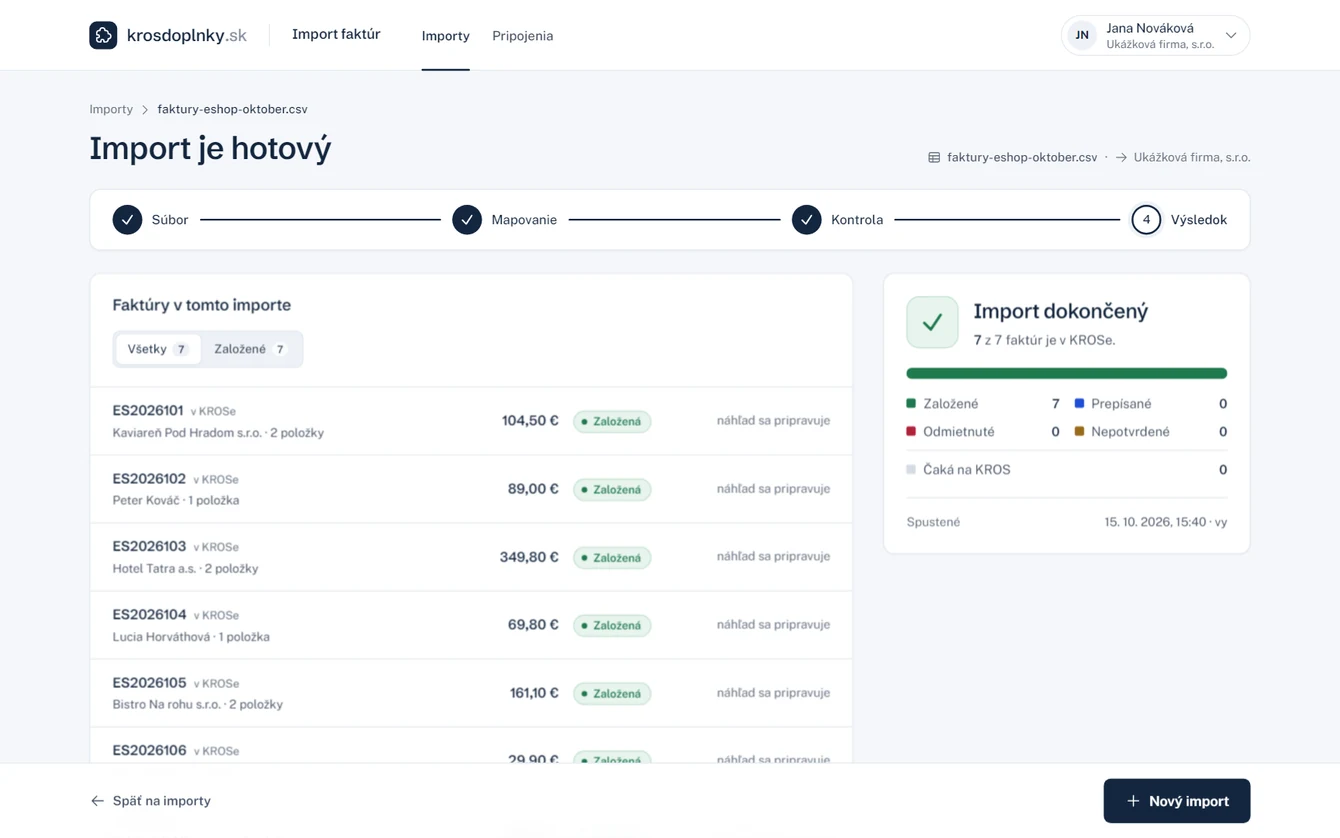Expand the Jana Nováková account dropdown chevron
Screen dimensions: 1340x838
pos(1231,35)
